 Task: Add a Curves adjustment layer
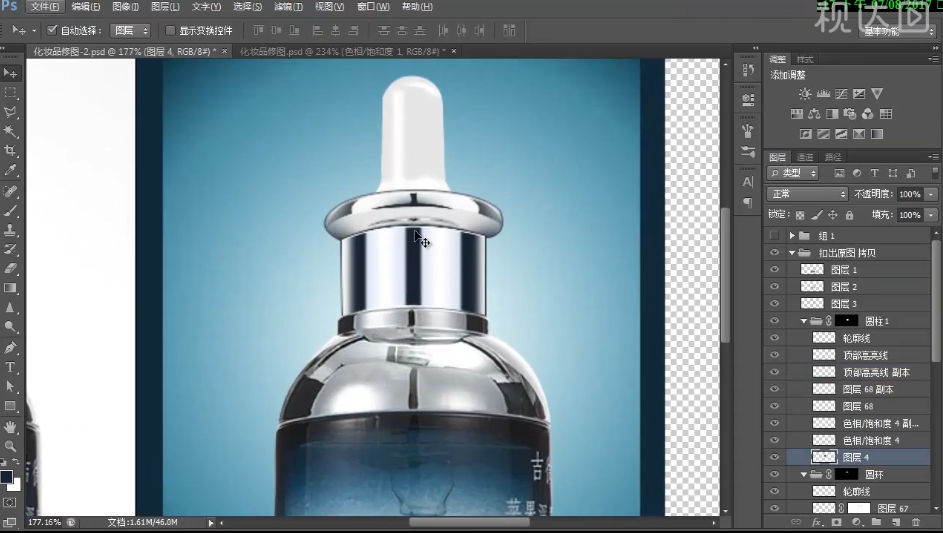[x=841, y=94]
